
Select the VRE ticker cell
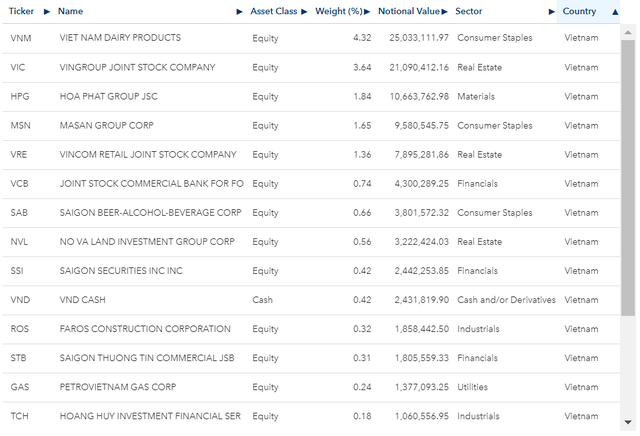coord(18,155)
